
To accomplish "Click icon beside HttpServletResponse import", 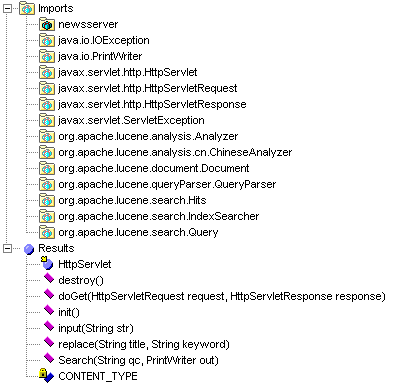I will 47,104.
